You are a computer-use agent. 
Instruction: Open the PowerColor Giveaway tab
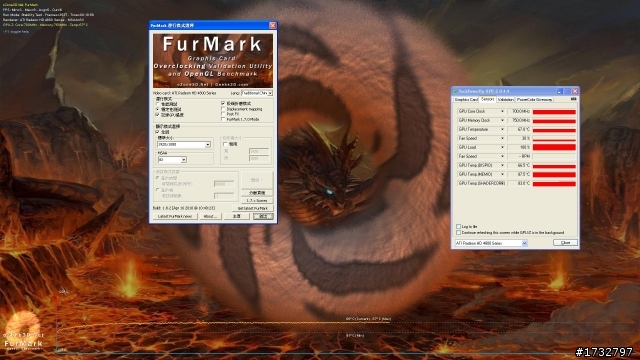pyautogui.click(x=534, y=100)
